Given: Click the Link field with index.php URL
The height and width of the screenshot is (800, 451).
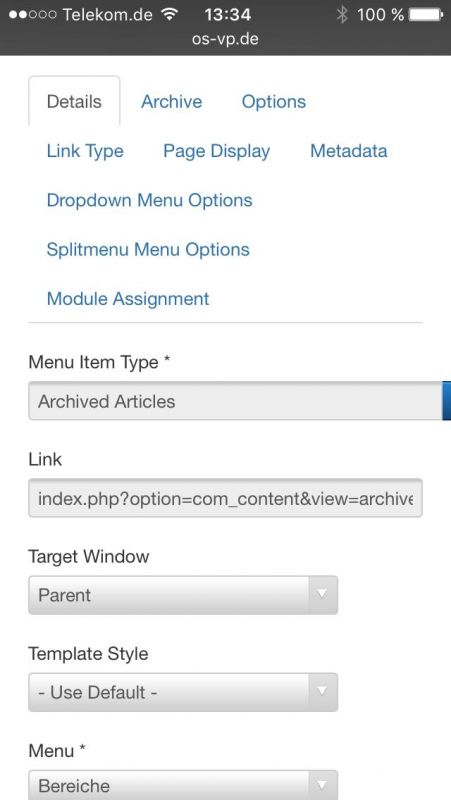Looking at the screenshot, I should click(225, 498).
